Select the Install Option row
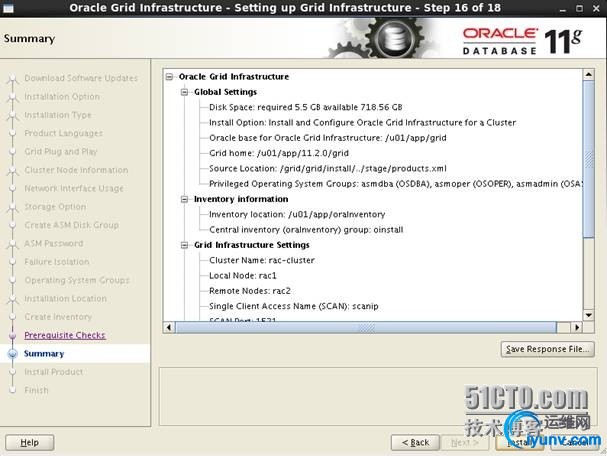Image resolution: width=607 pixels, height=456 pixels. point(362,123)
